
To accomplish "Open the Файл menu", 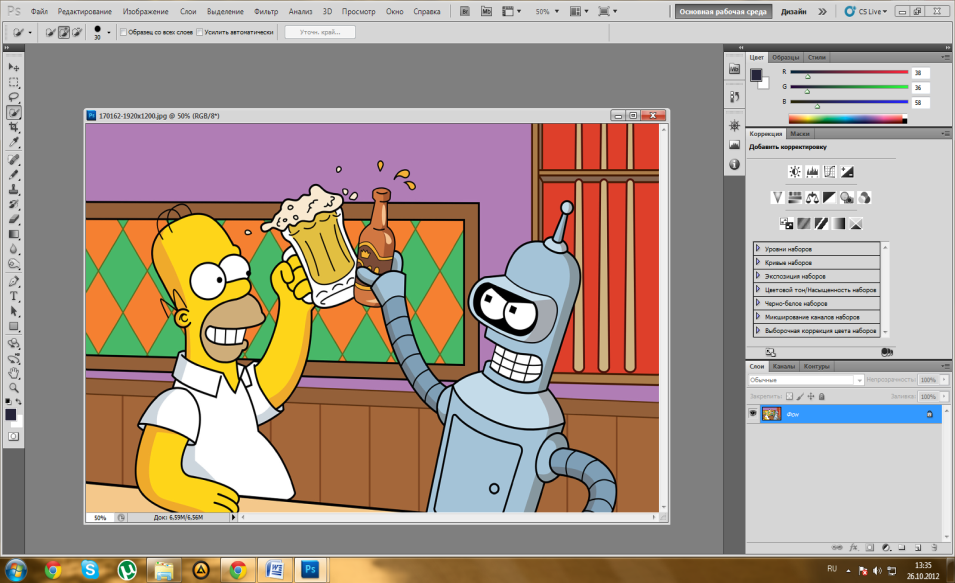I will (x=39, y=11).
